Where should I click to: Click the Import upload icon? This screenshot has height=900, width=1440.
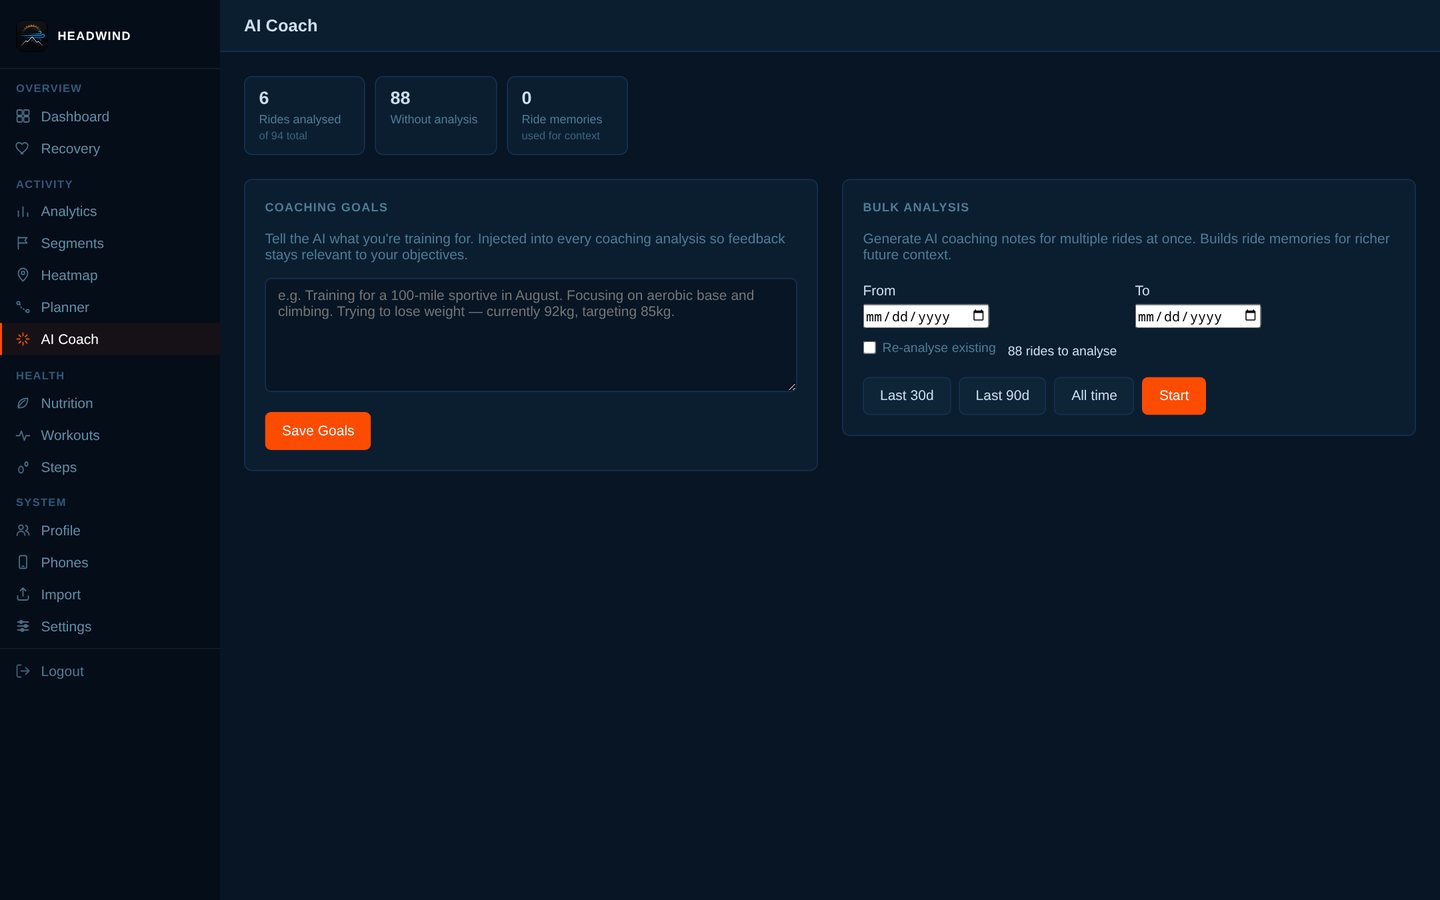[x=23, y=595]
